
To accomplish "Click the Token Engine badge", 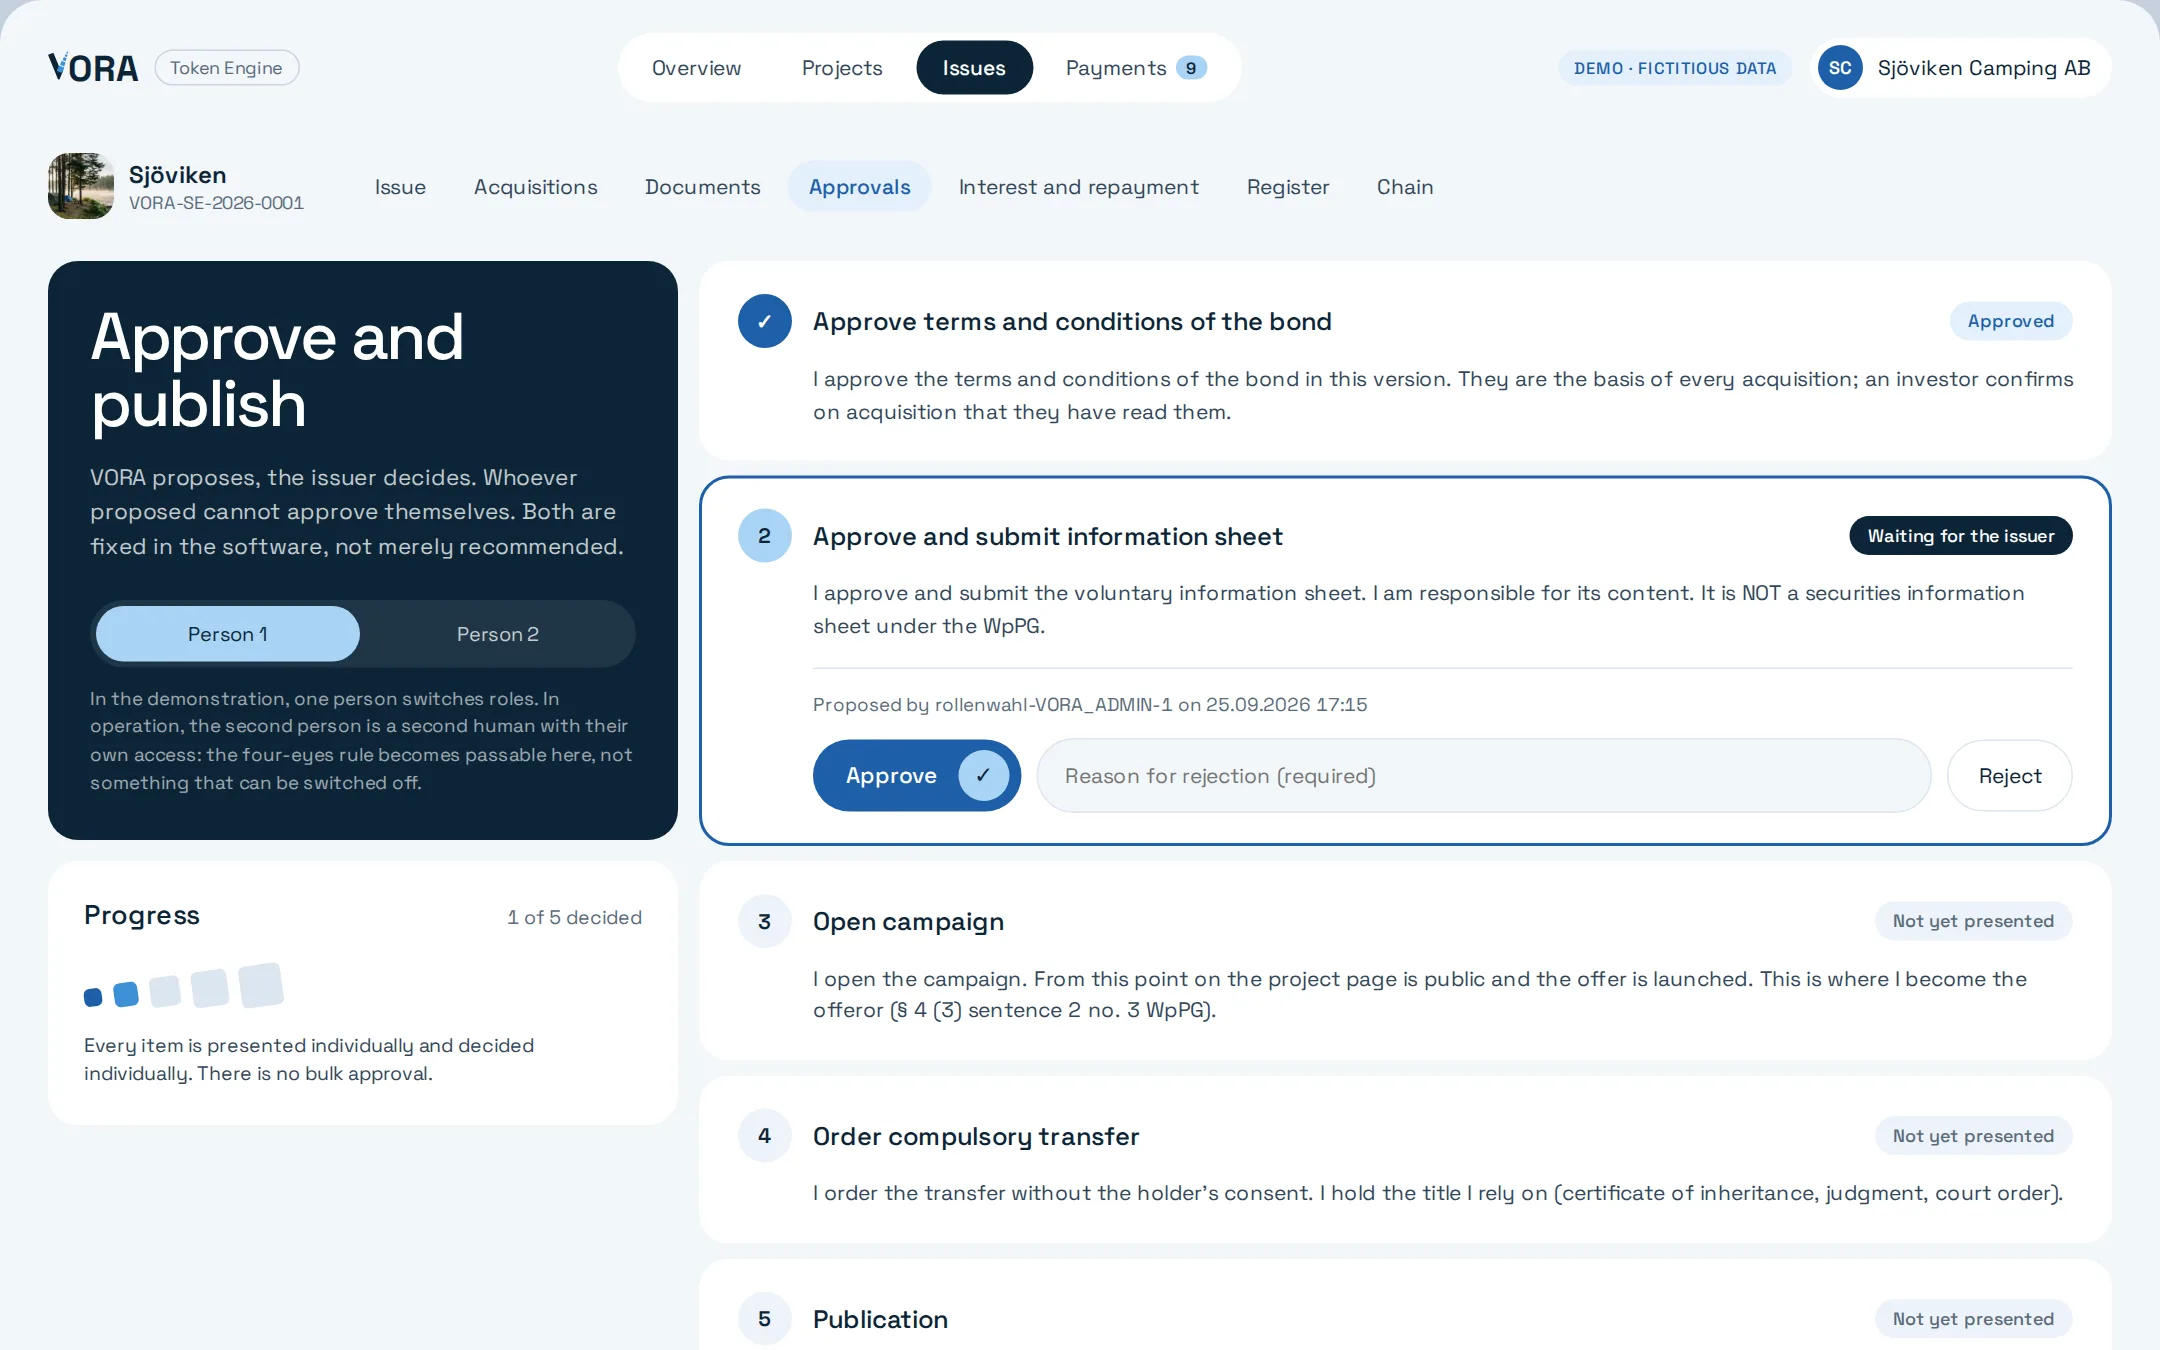I will [226, 68].
